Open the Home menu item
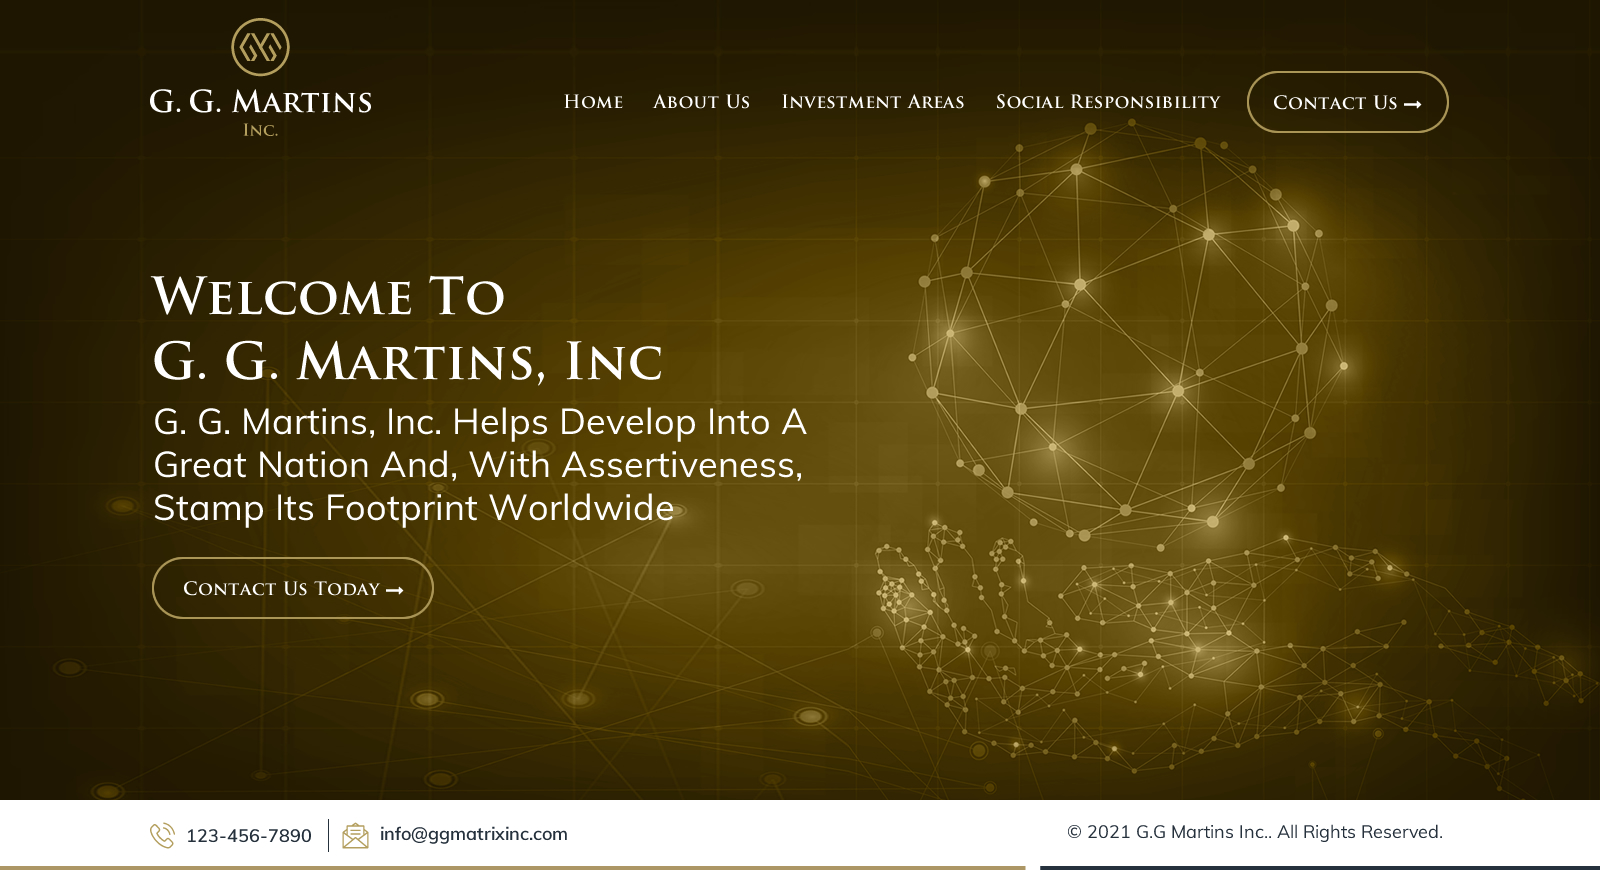The height and width of the screenshot is (870, 1600). (x=593, y=102)
